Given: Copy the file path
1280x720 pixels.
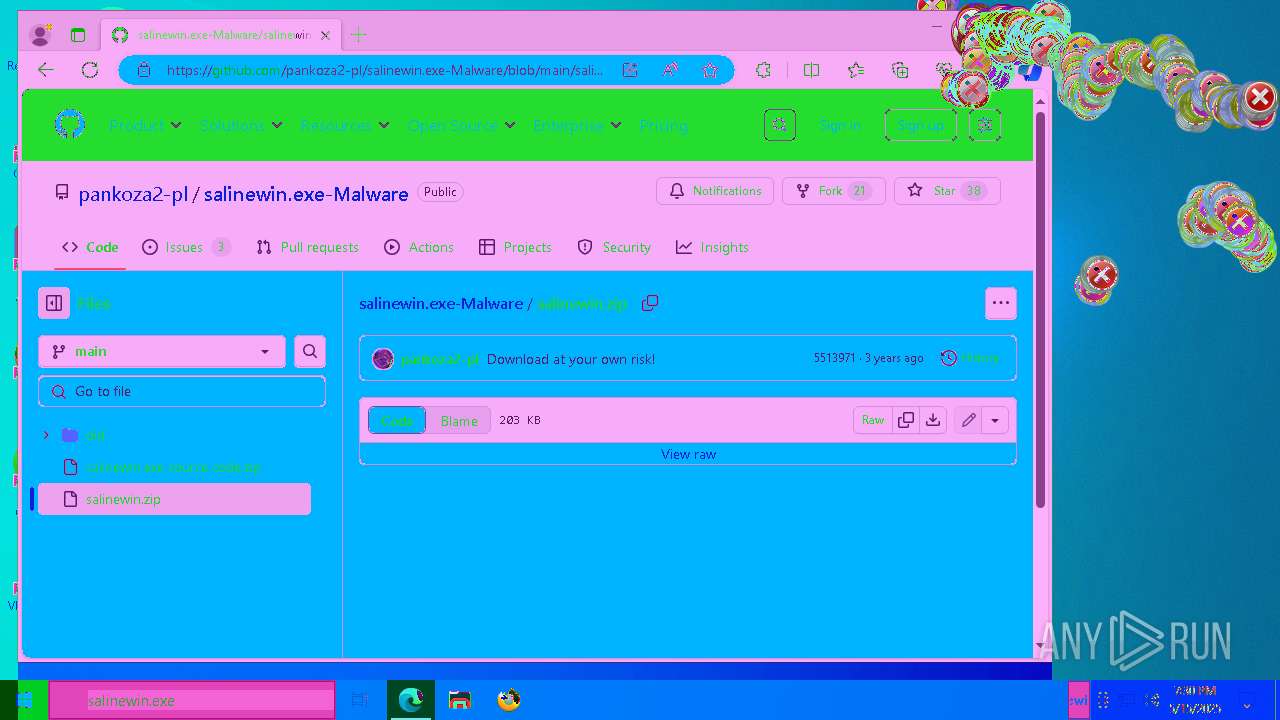Looking at the screenshot, I should point(650,303).
